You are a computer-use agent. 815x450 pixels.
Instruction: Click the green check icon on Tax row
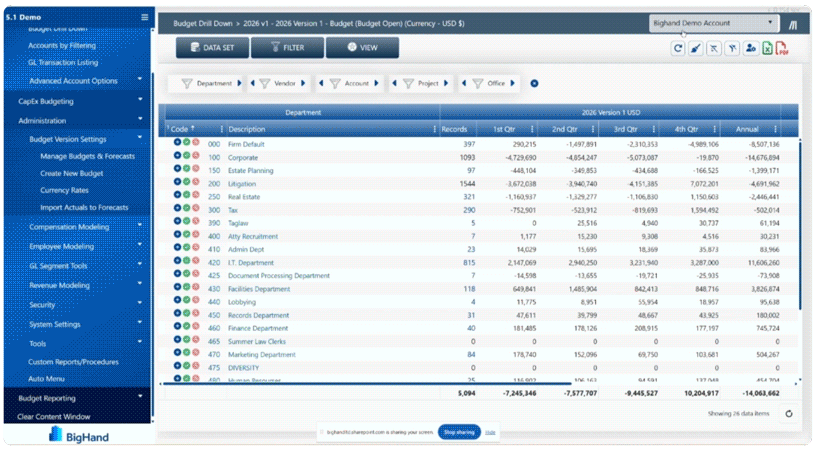186,208
